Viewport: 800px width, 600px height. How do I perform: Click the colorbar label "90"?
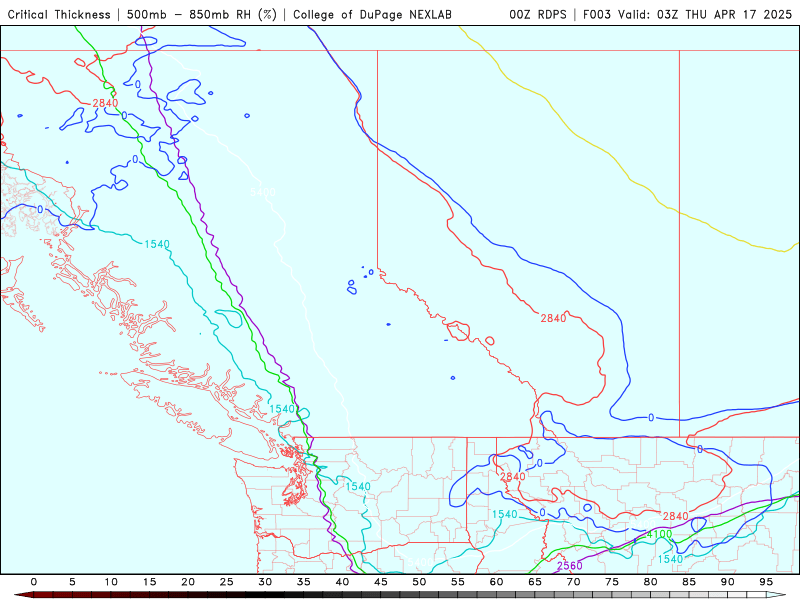tap(728, 582)
